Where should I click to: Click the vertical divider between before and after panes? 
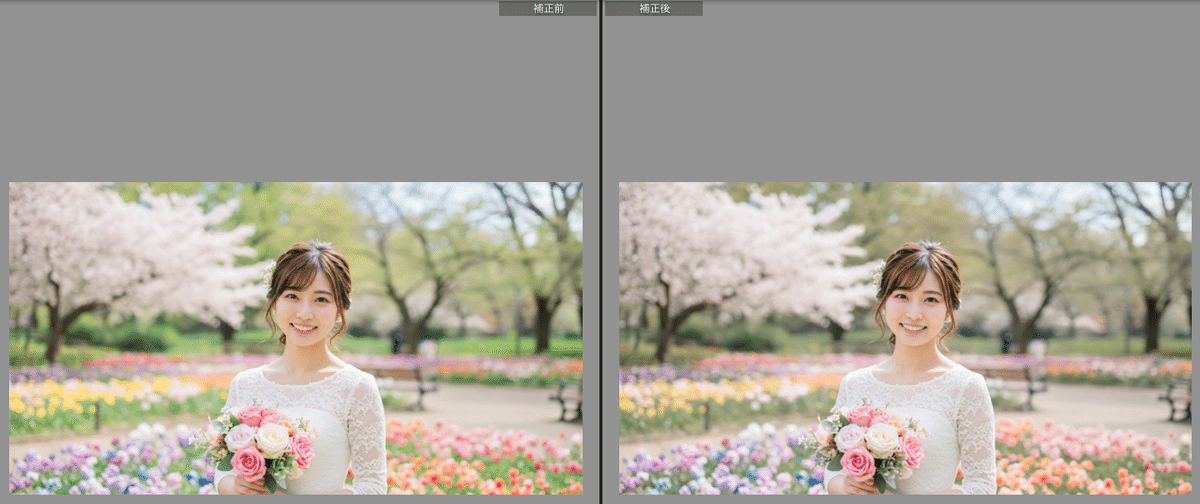[600, 250]
